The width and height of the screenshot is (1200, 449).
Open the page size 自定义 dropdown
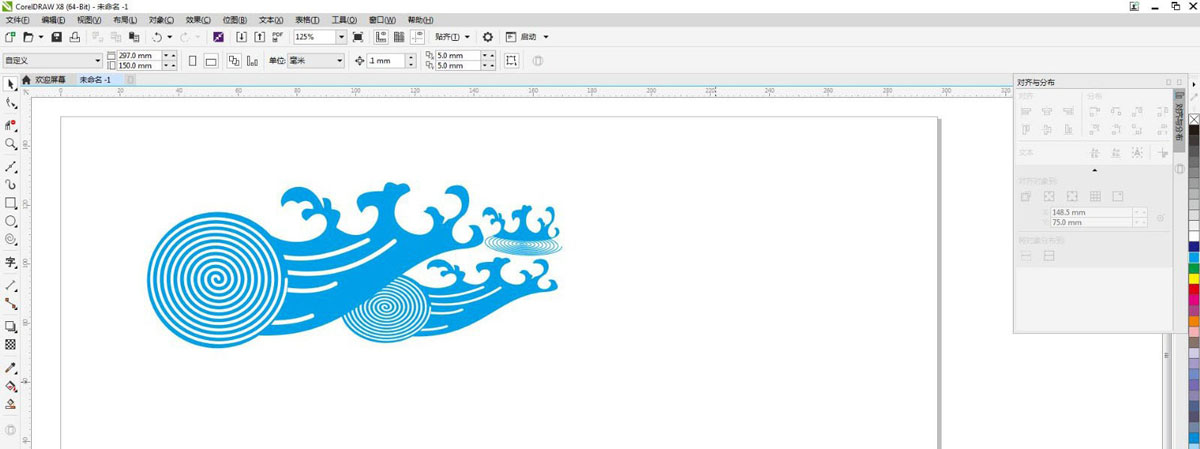(97, 61)
